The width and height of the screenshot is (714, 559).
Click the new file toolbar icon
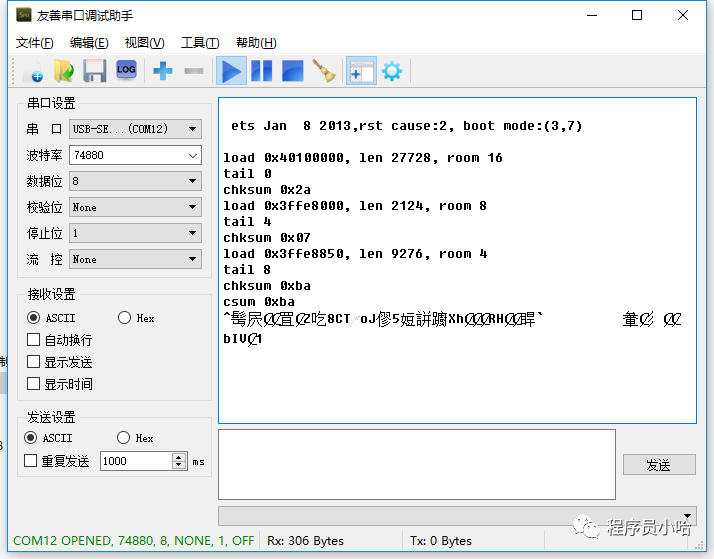(32, 71)
